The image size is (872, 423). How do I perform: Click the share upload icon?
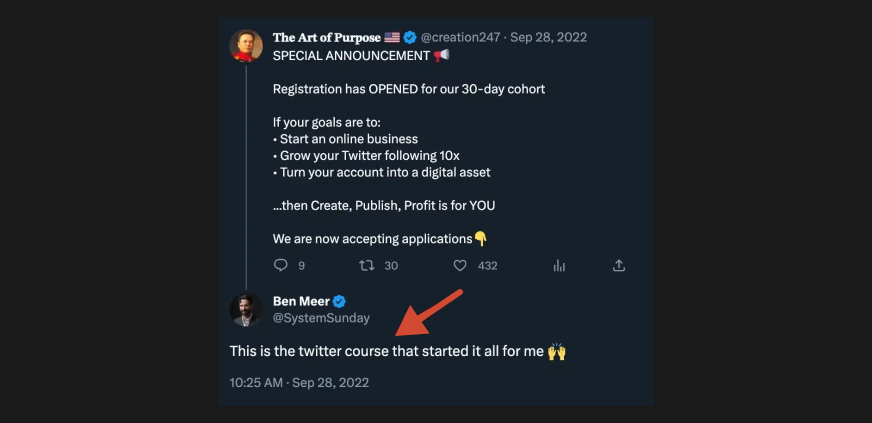click(619, 265)
